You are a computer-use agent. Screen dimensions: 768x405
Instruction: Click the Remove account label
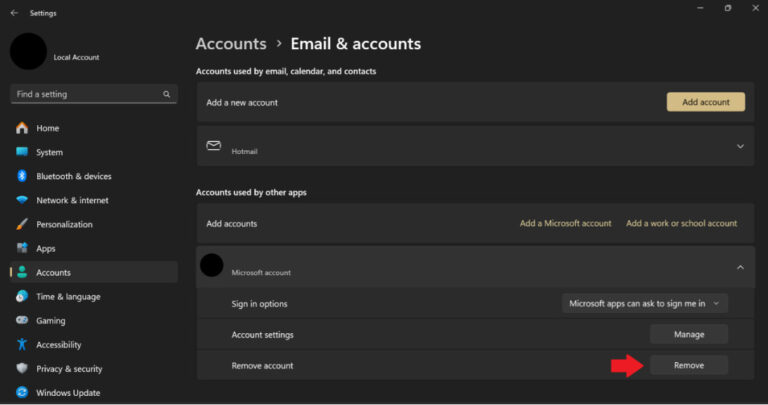click(x=263, y=366)
